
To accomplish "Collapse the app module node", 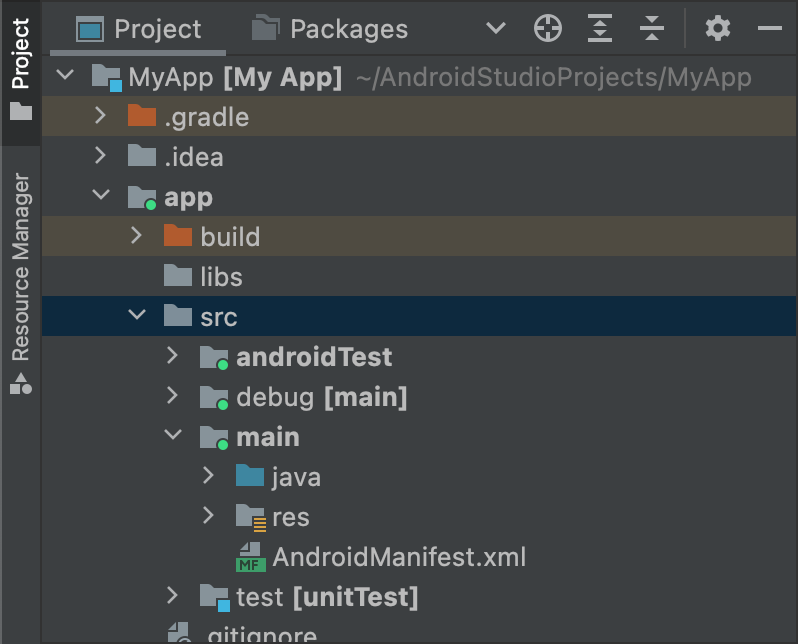I will pyautogui.click(x=100, y=197).
